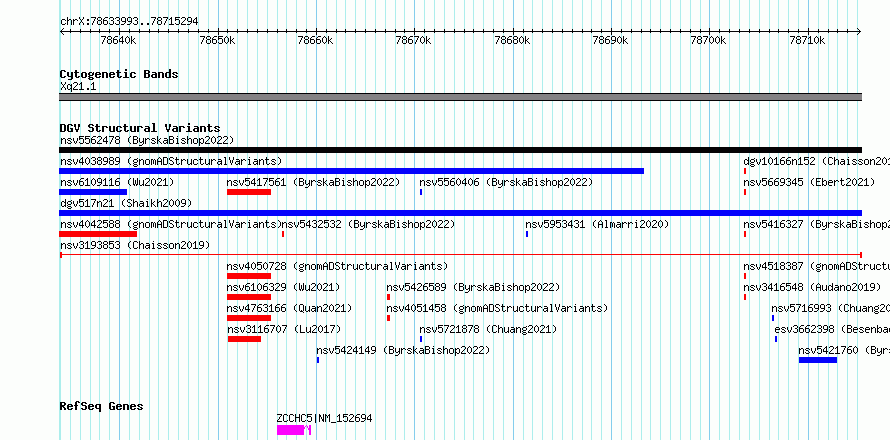Click the red nsv4763166 (Quan2021) bar
This screenshot has width=890, height=440.
(249, 318)
